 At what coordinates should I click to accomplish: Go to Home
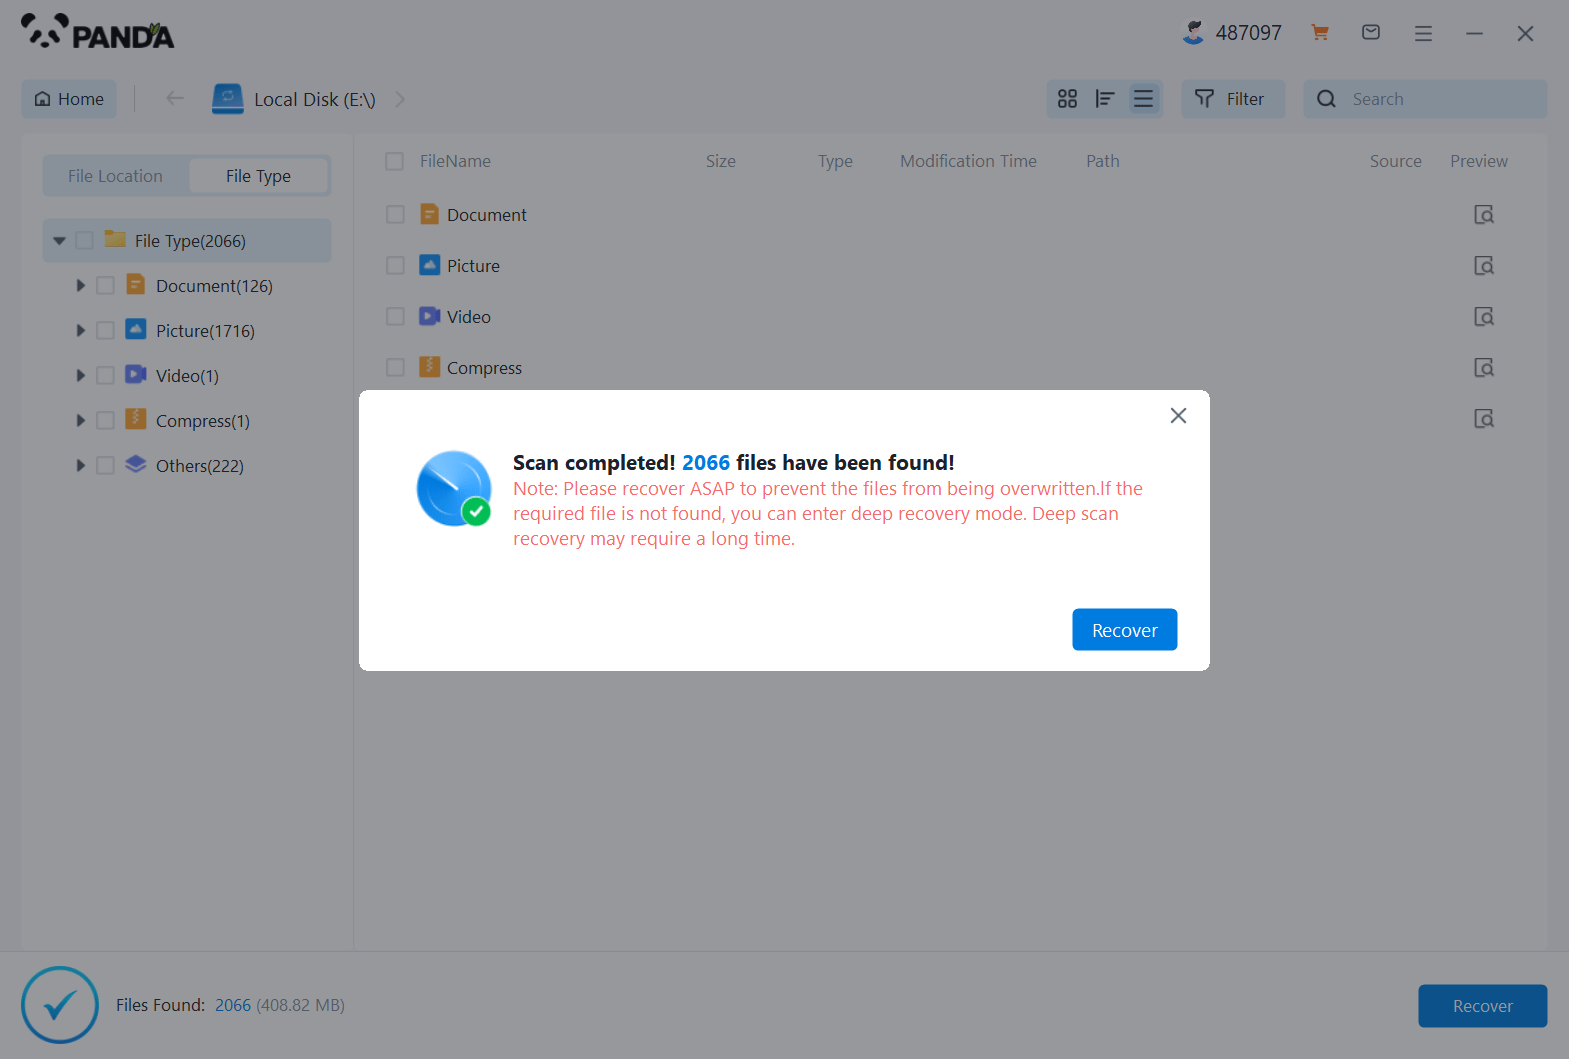coord(69,99)
